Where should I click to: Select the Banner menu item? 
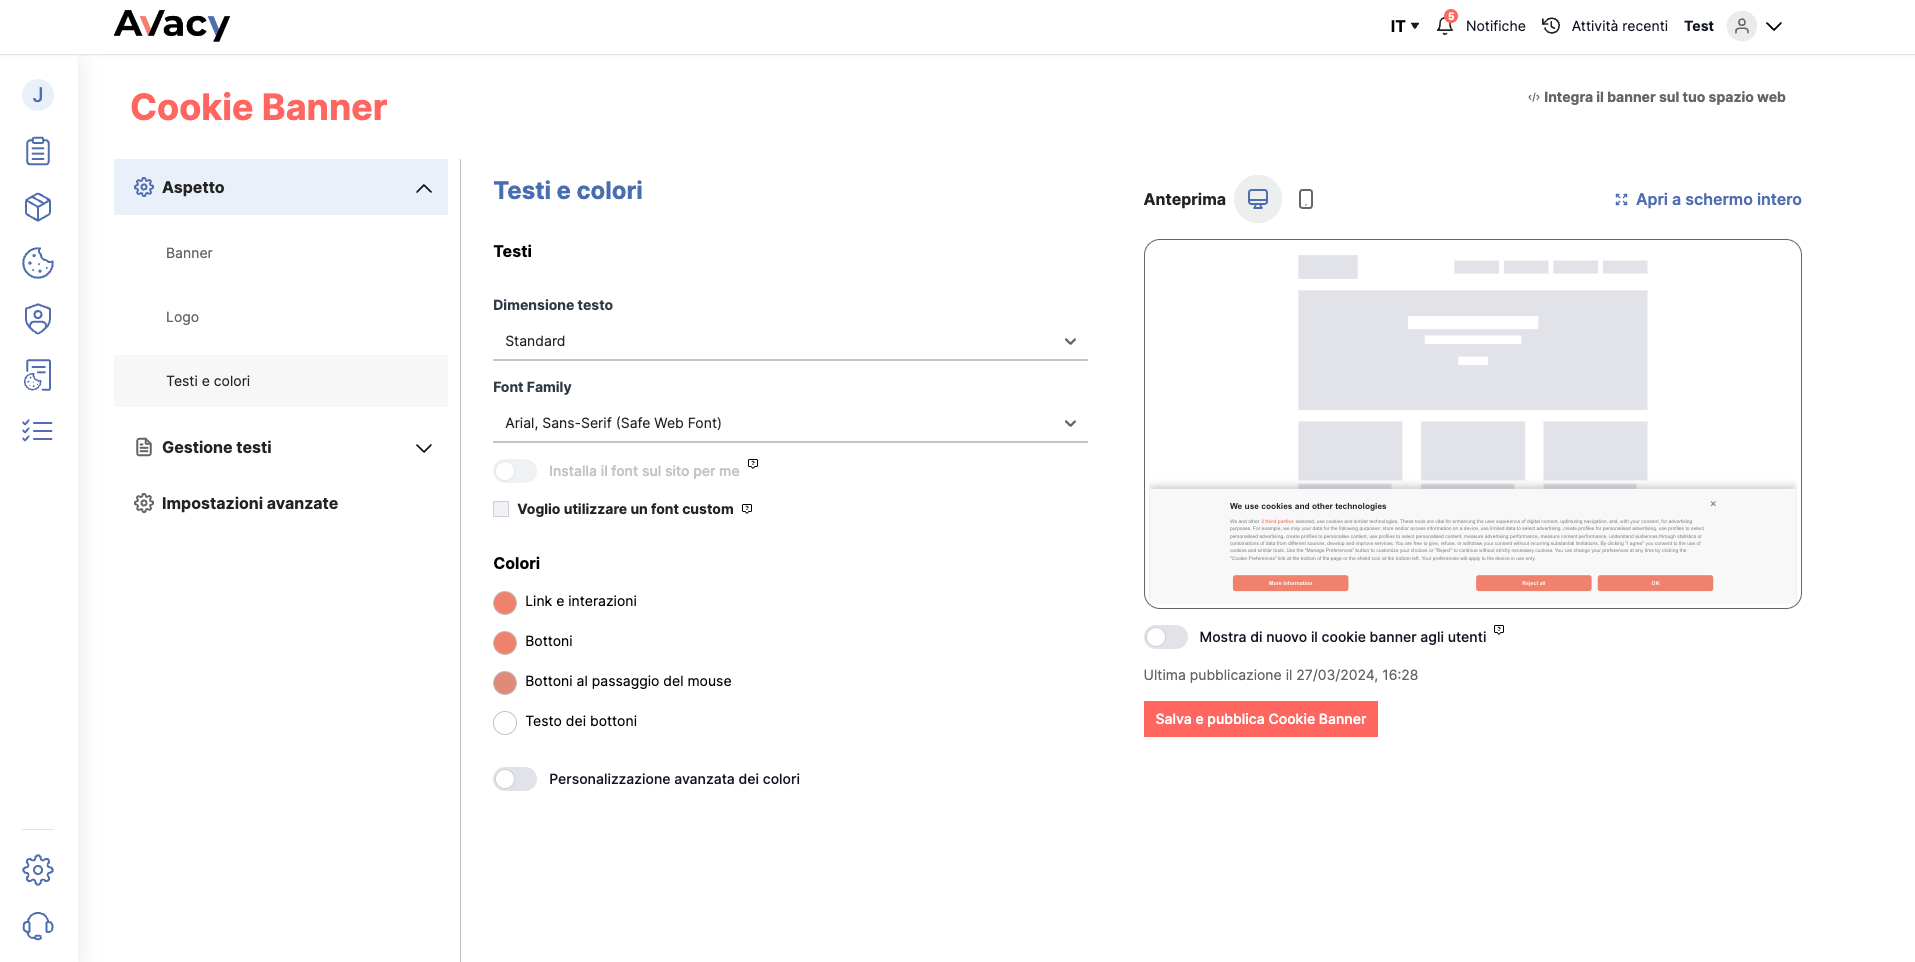[x=189, y=253]
